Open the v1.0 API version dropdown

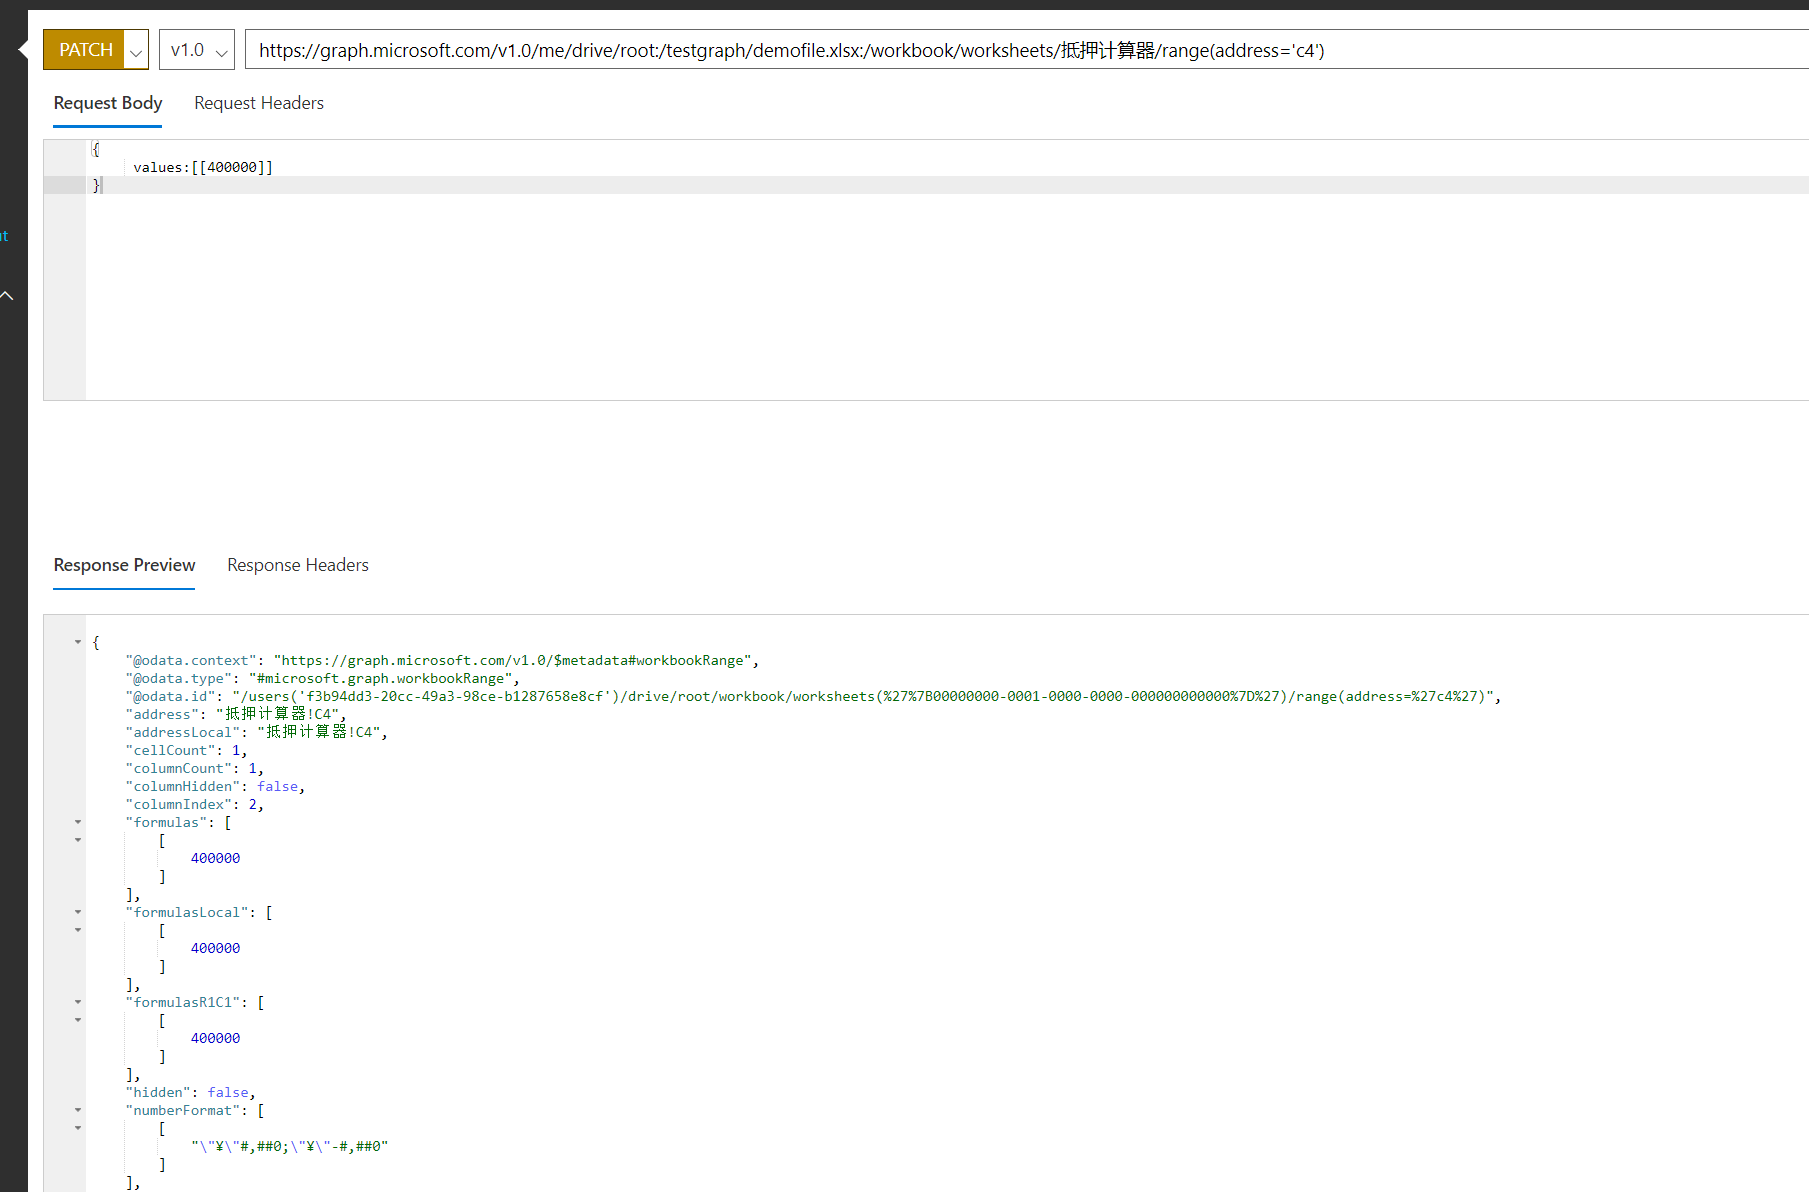click(x=197, y=50)
